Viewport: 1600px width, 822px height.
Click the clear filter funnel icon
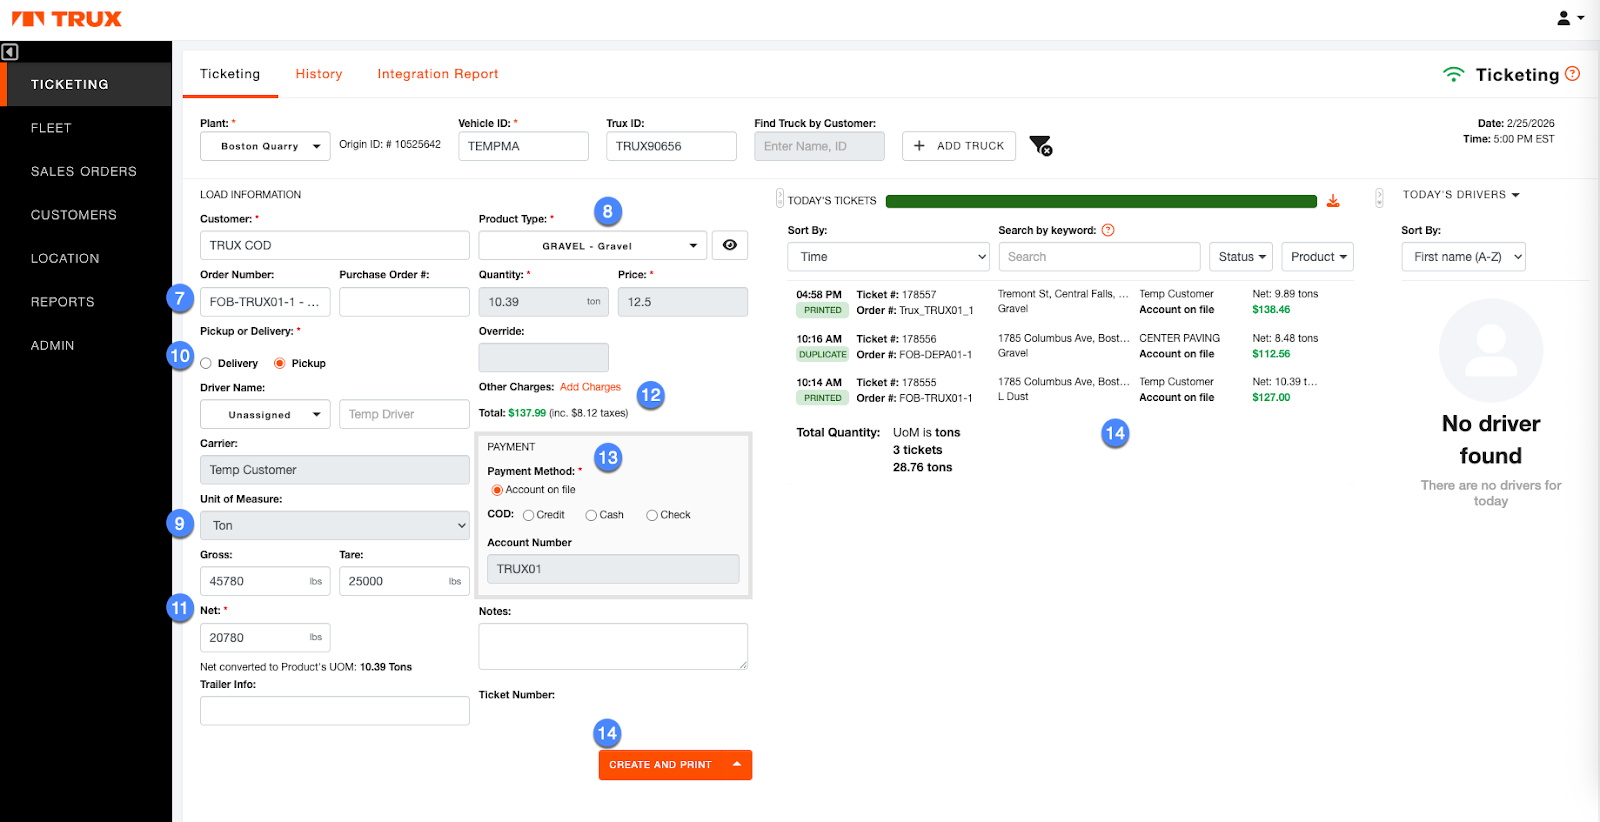(1040, 146)
